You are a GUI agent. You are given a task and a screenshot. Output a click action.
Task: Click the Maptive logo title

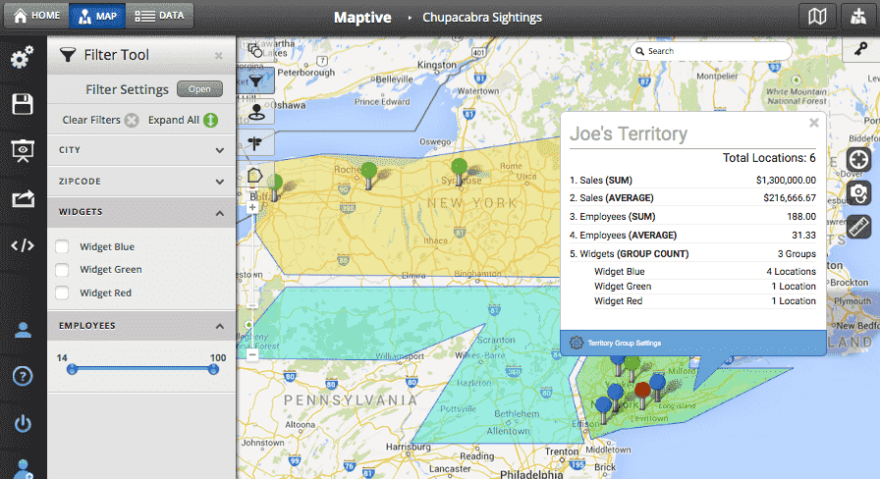[363, 17]
